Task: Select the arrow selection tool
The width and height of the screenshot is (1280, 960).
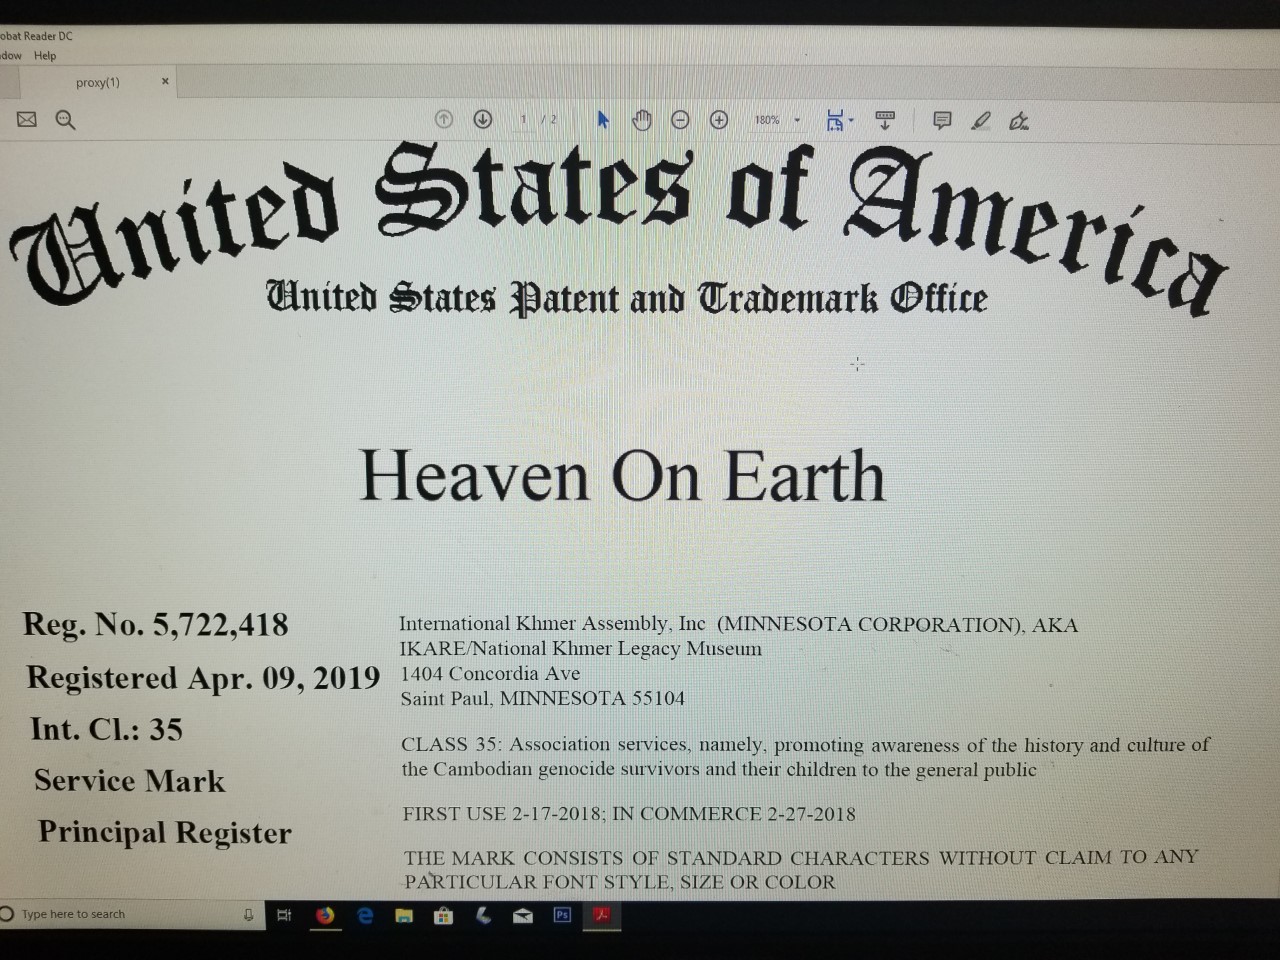Action: tap(603, 120)
